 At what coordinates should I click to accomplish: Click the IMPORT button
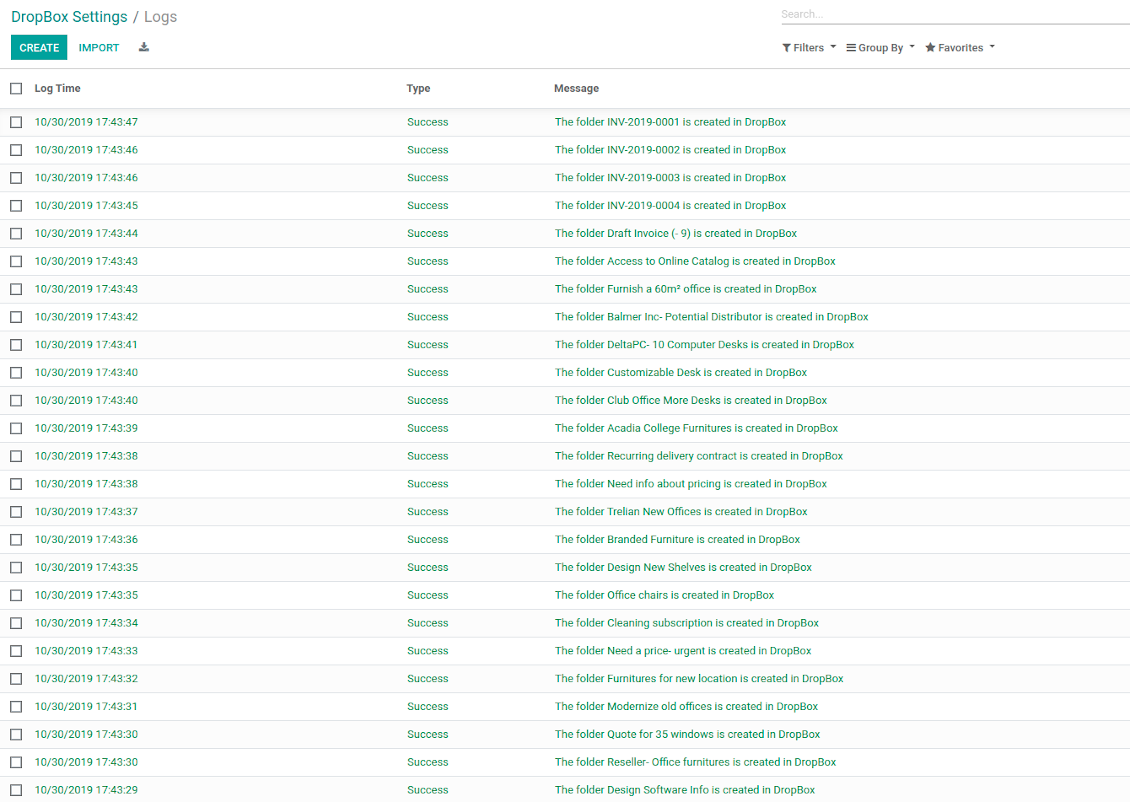pos(99,48)
